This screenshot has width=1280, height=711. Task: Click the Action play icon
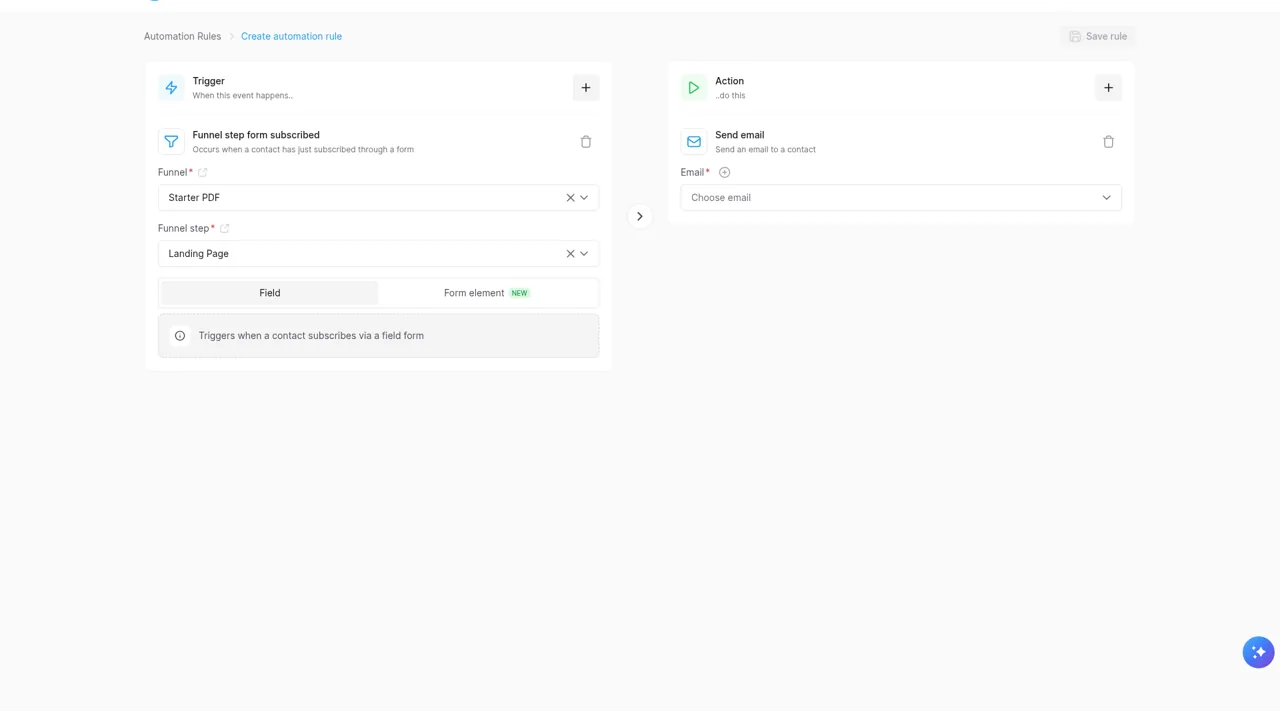point(694,88)
